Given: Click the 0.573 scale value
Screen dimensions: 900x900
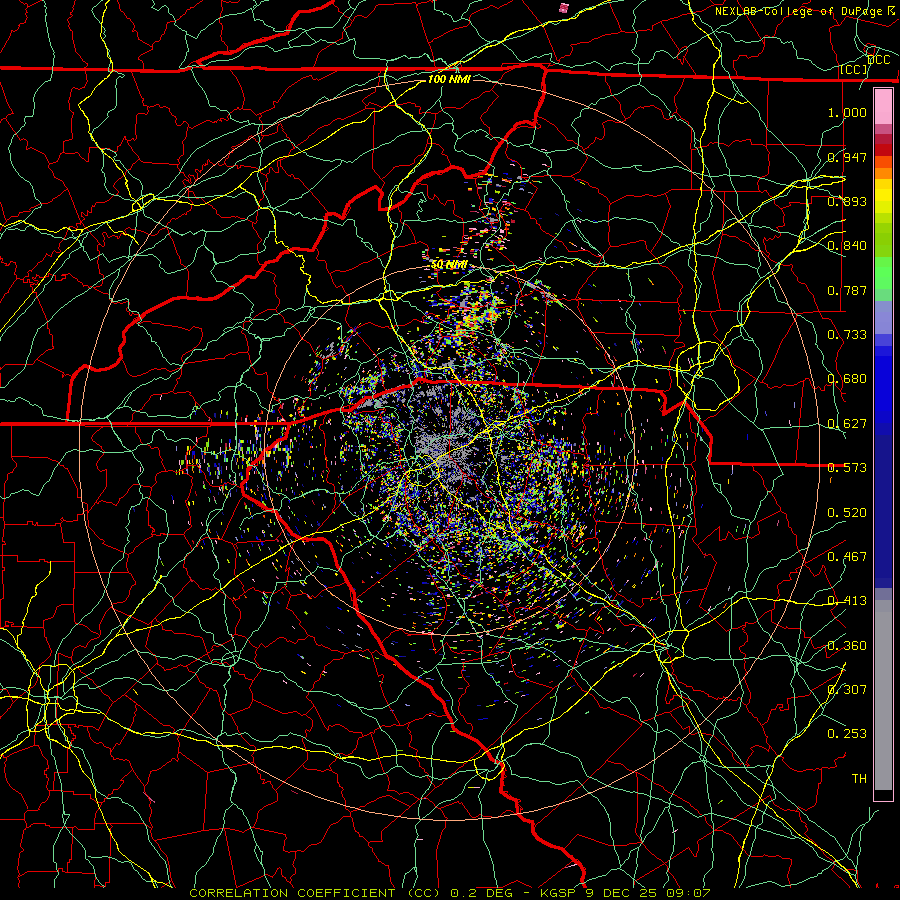Looking at the screenshot, I should [847, 468].
